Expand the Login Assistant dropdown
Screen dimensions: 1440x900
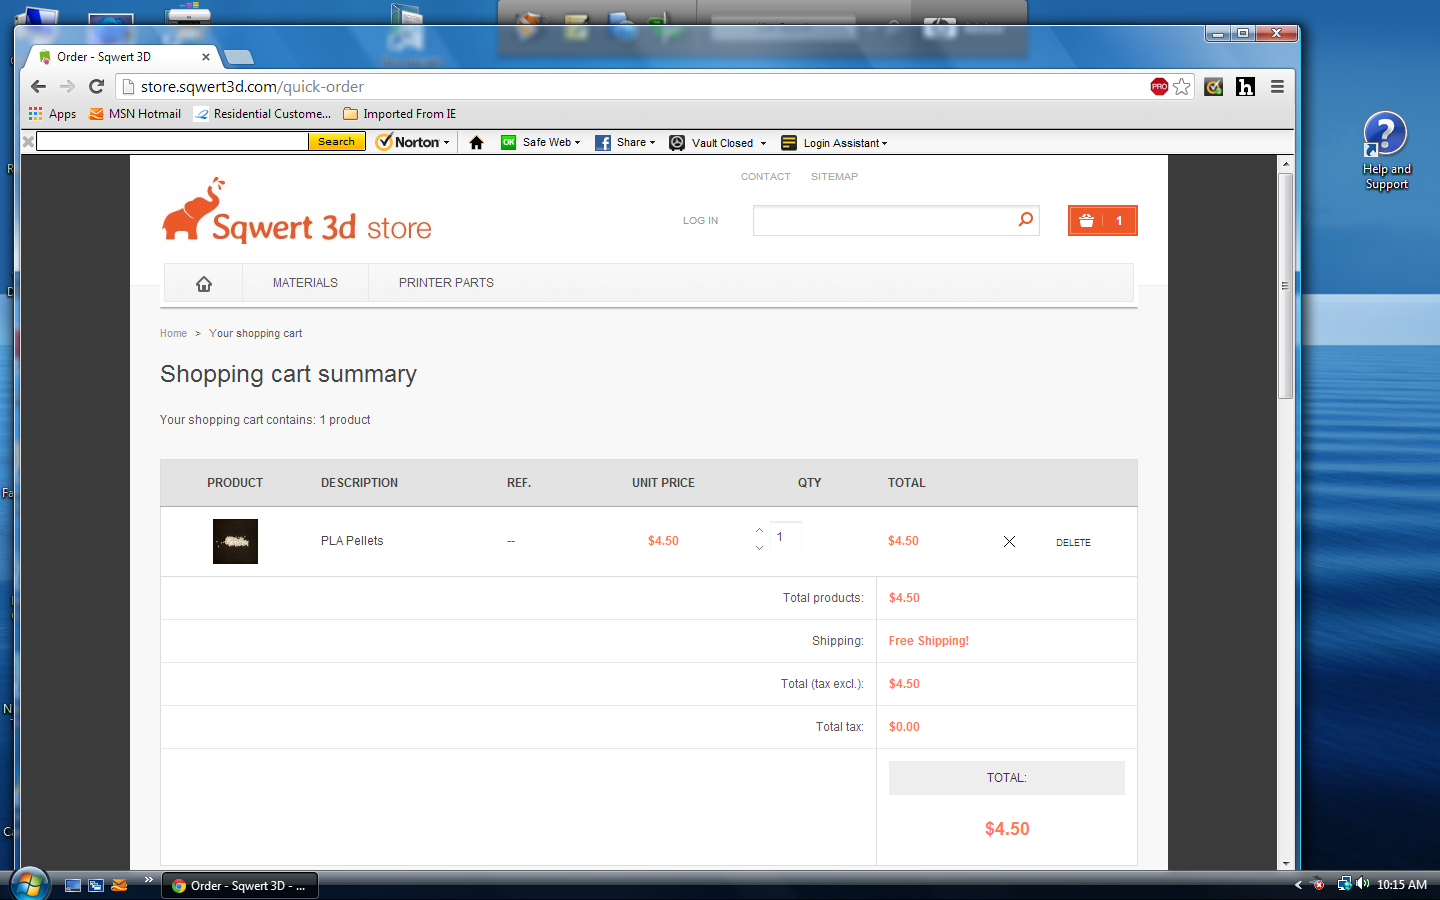(x=834, y=142)
